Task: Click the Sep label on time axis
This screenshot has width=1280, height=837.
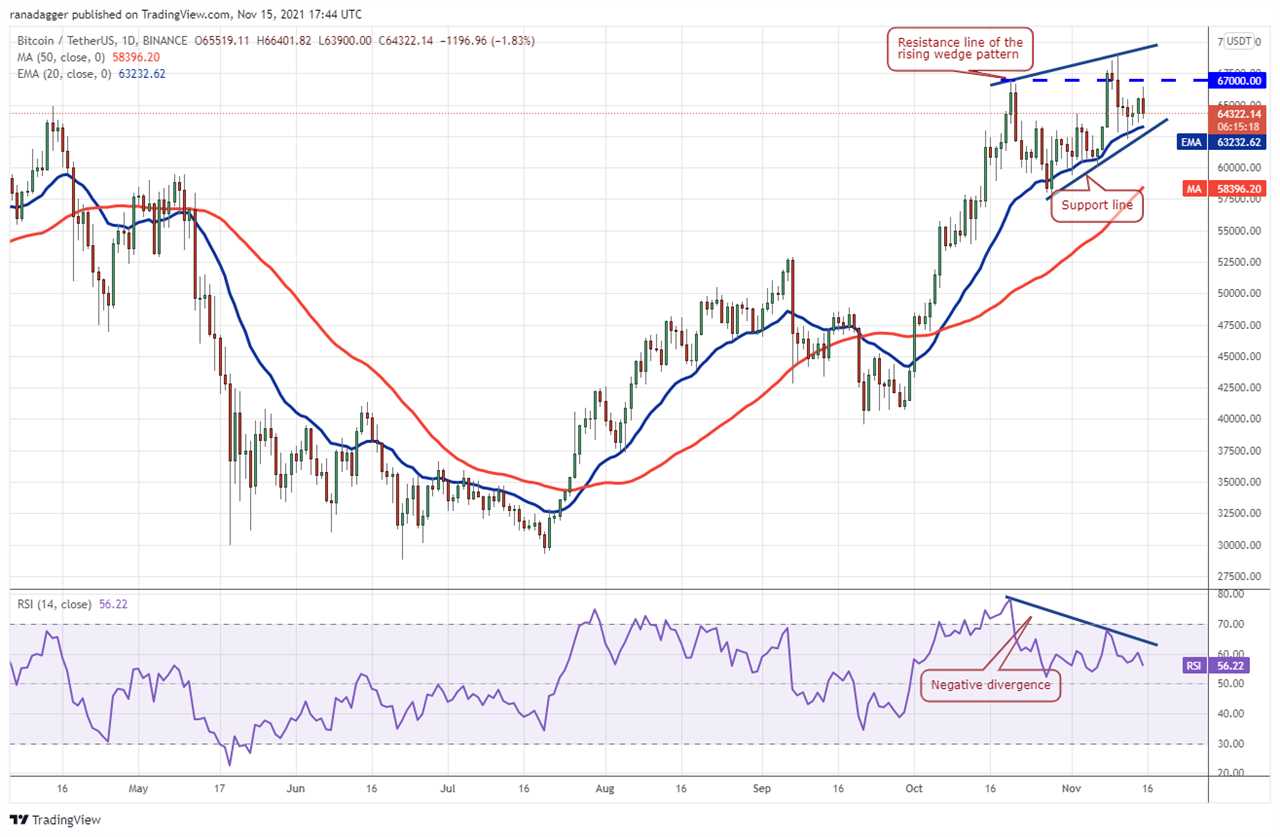Action: point(762,789)
